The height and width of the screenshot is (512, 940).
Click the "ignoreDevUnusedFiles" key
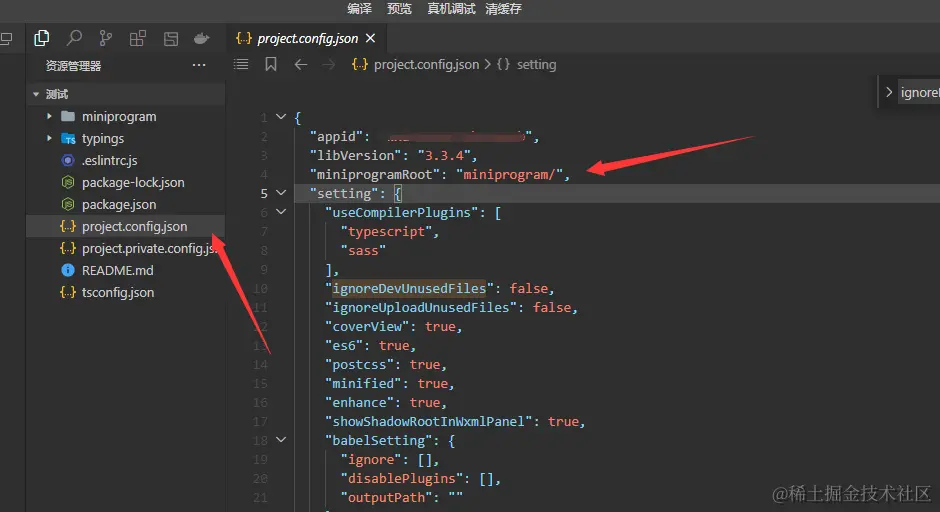pos(409,288)
